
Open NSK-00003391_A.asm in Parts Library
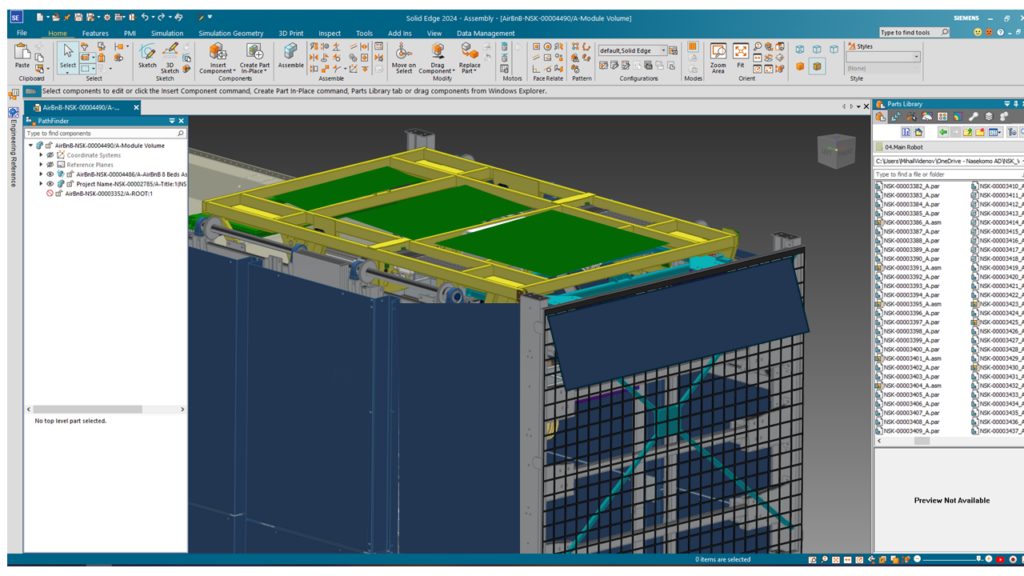point(911,268)
